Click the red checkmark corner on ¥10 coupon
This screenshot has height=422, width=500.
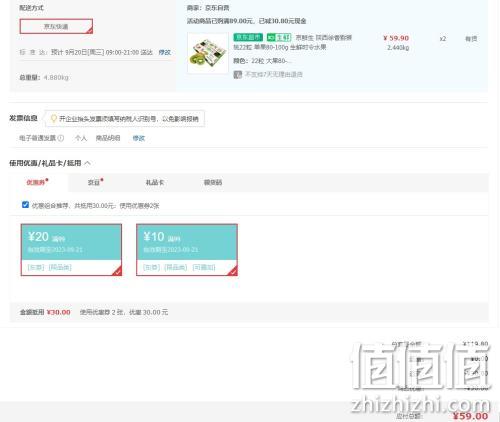click(x=233, y=271)
